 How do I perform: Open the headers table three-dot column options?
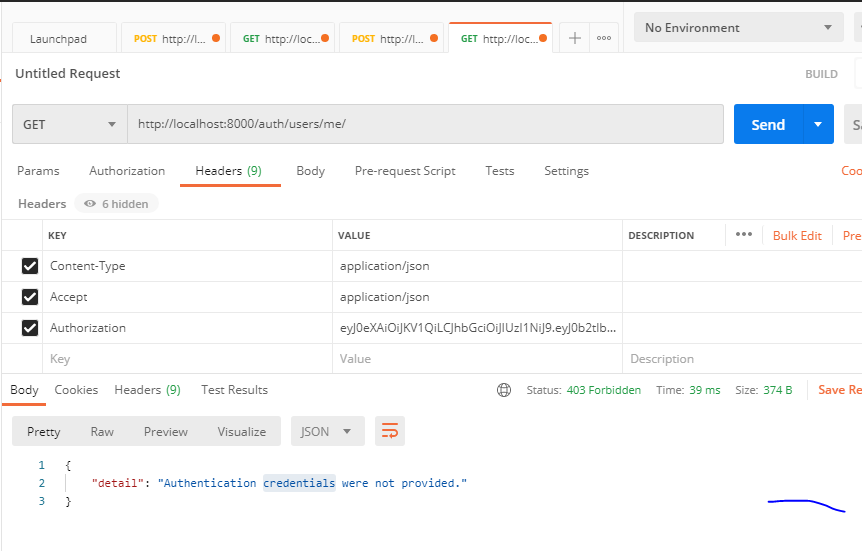click(744, 234)
